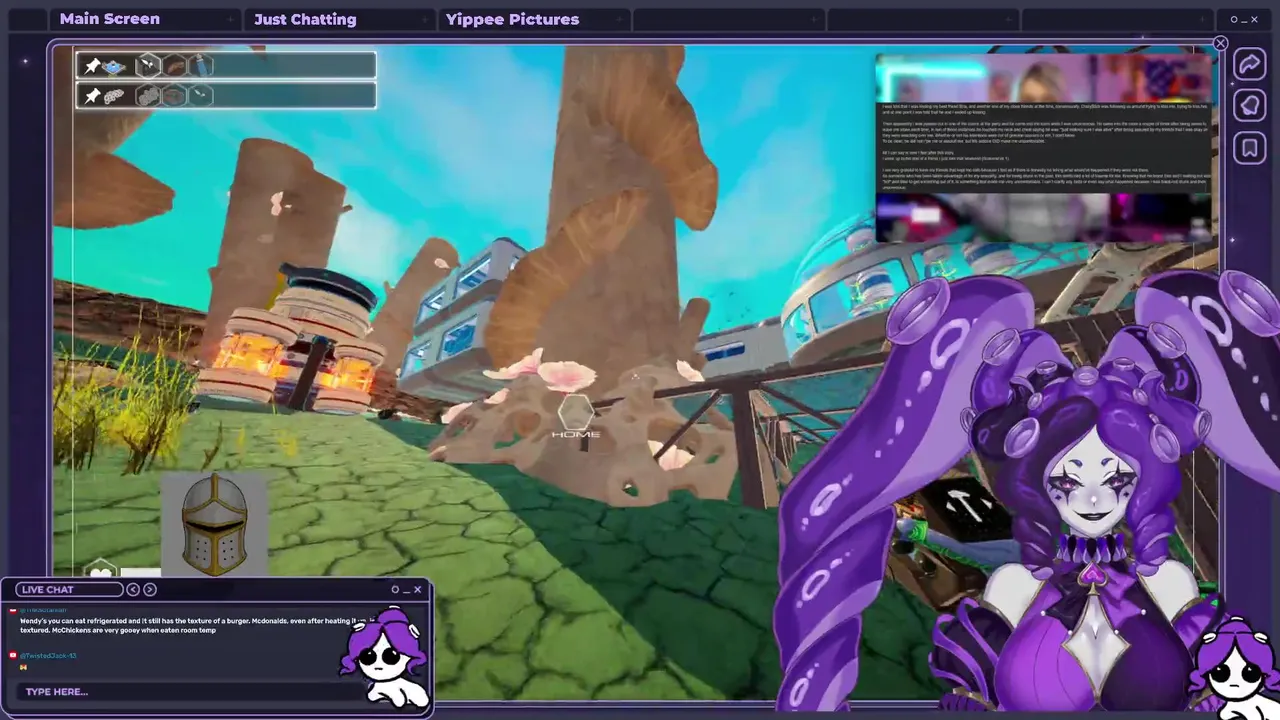Select the Yippee Pictures tab
The width and height of the screenshot is (1280, 720).
click(512, 19)
